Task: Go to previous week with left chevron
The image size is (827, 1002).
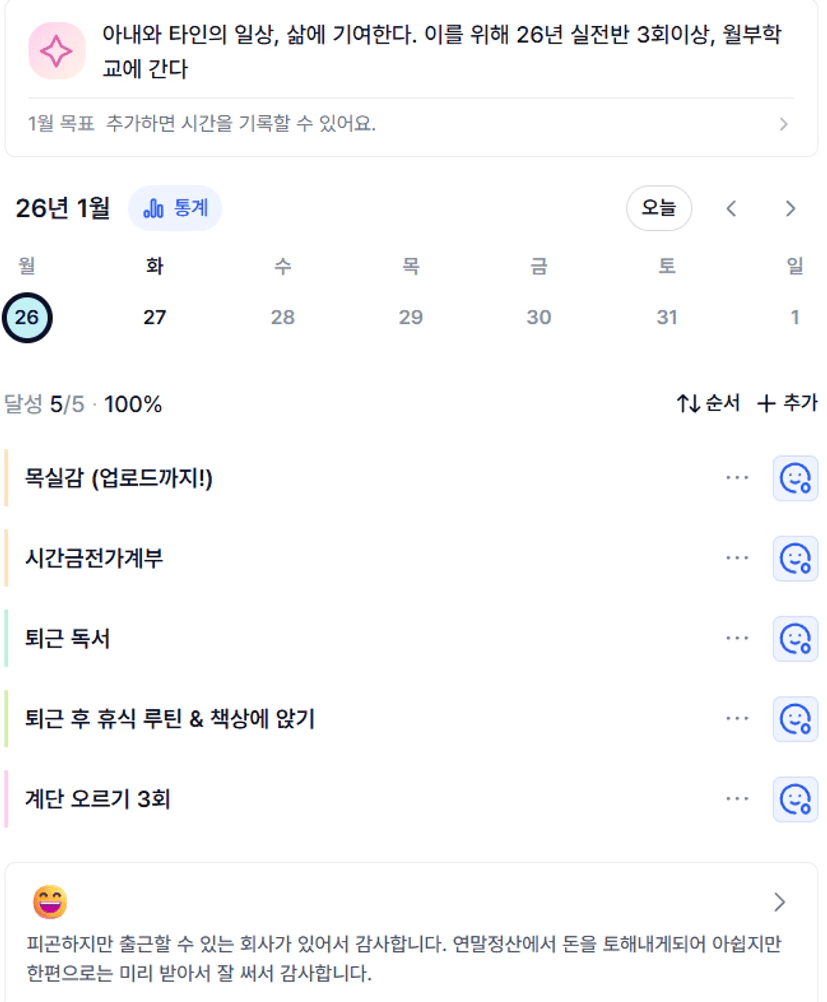Action: (731, 208)
